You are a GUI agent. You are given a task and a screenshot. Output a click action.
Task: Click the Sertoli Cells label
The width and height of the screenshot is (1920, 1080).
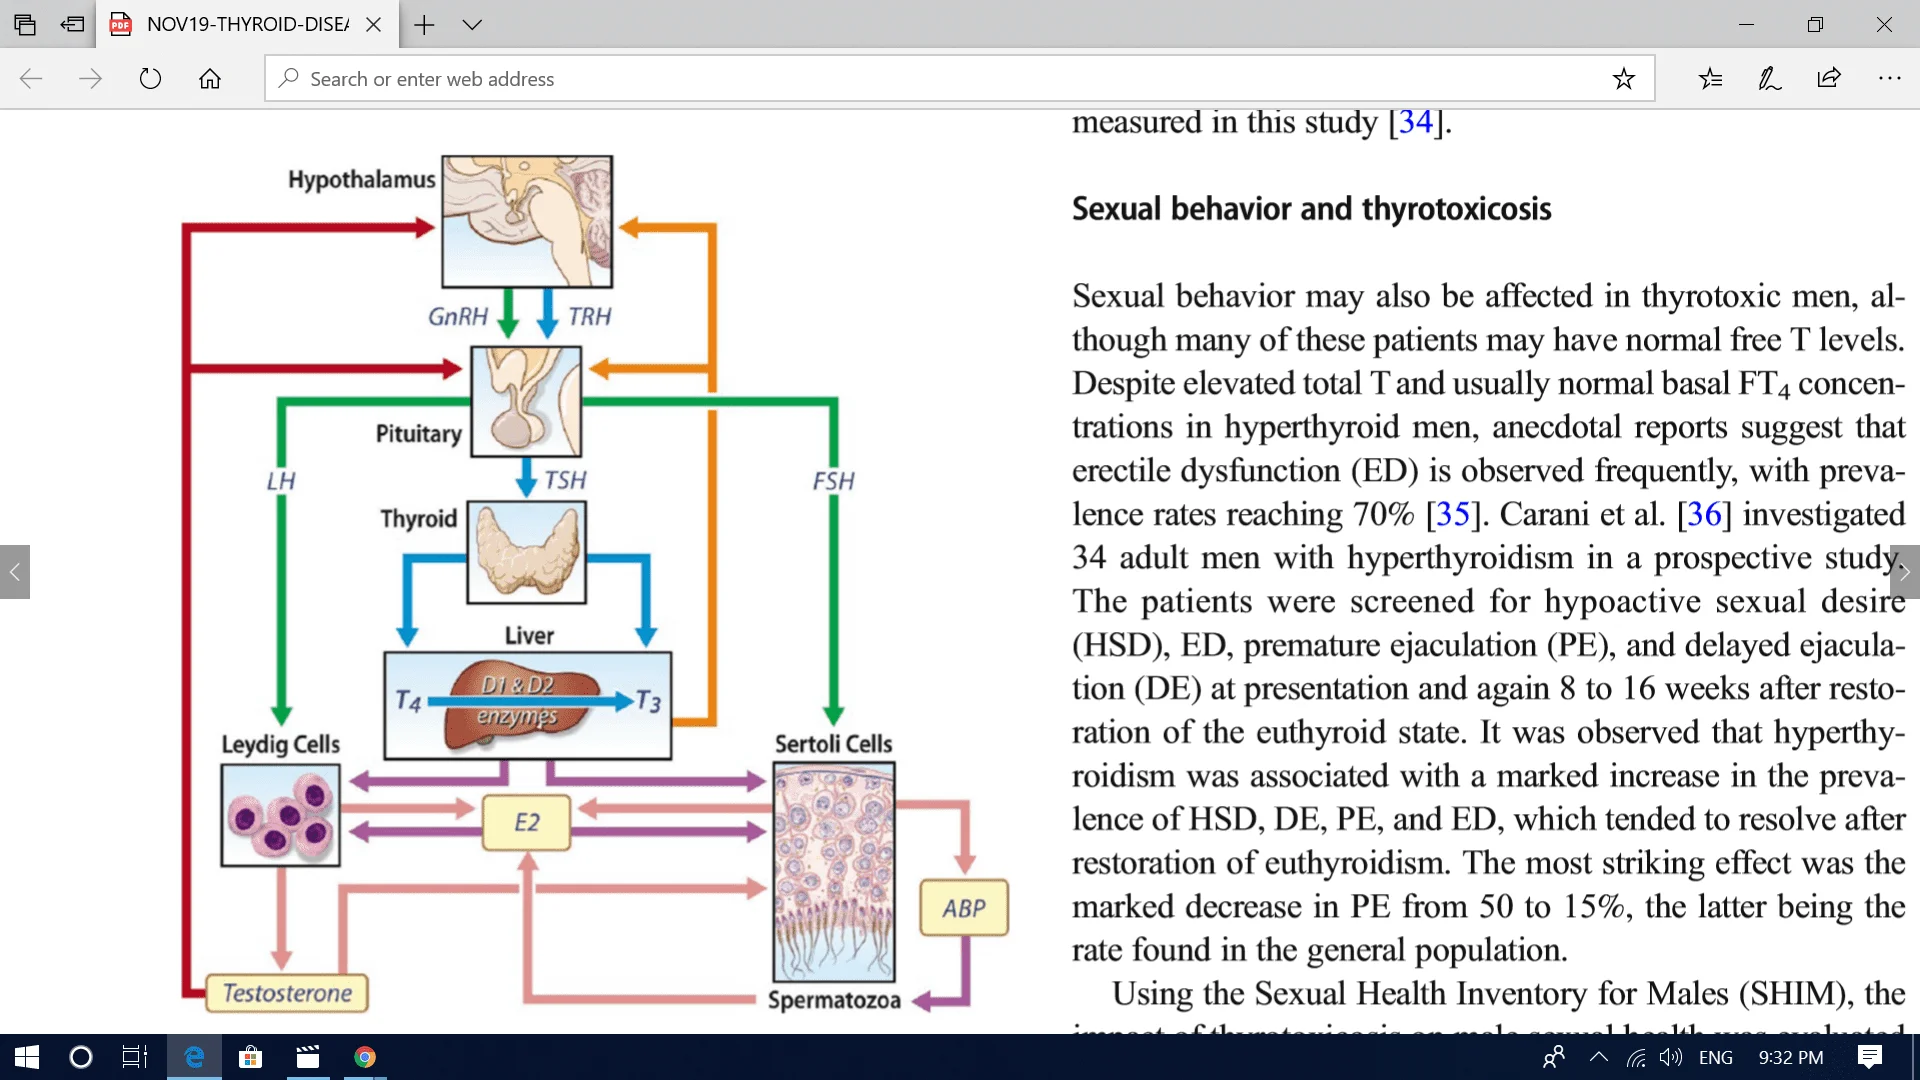(833, 744)
